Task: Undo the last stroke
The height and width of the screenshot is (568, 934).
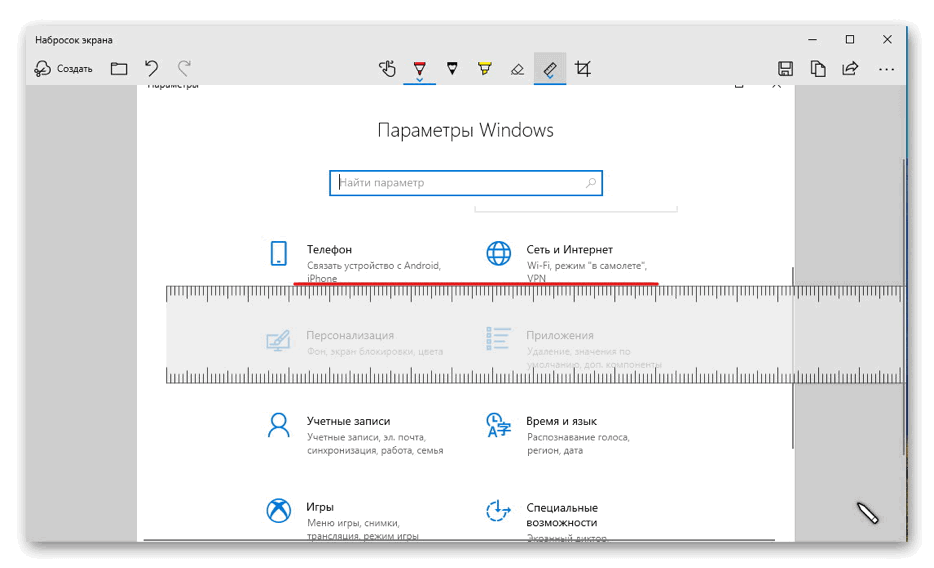Action: (x=151, y=68)
